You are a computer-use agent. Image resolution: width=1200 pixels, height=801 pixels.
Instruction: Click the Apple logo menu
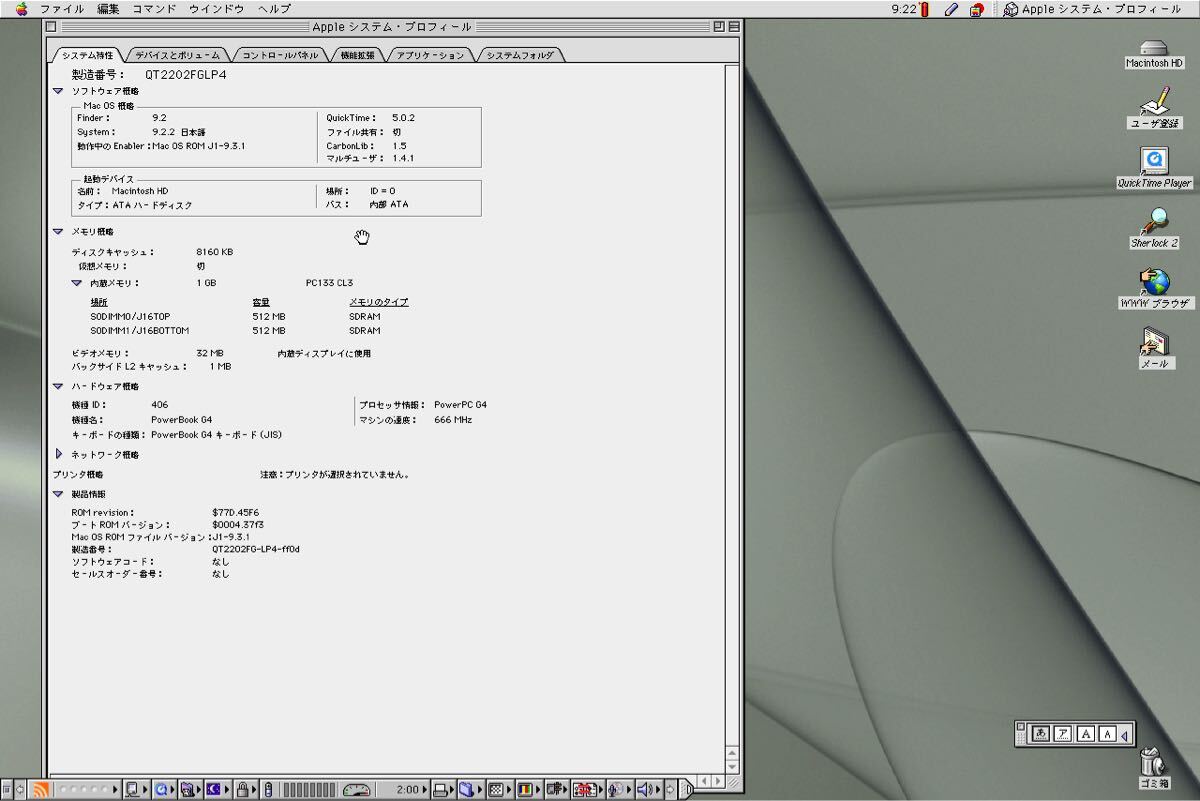click(21, 9)
